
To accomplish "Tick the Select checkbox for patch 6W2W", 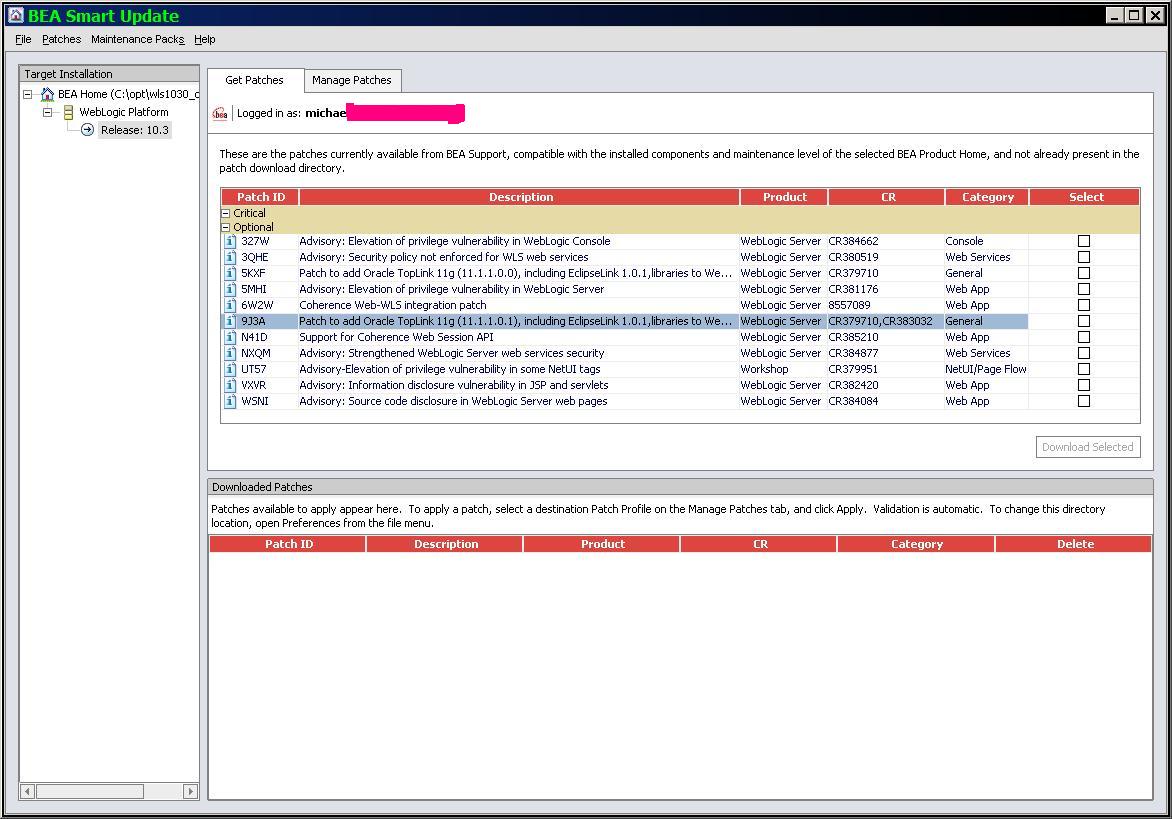I will click(x=1084, y=305).
